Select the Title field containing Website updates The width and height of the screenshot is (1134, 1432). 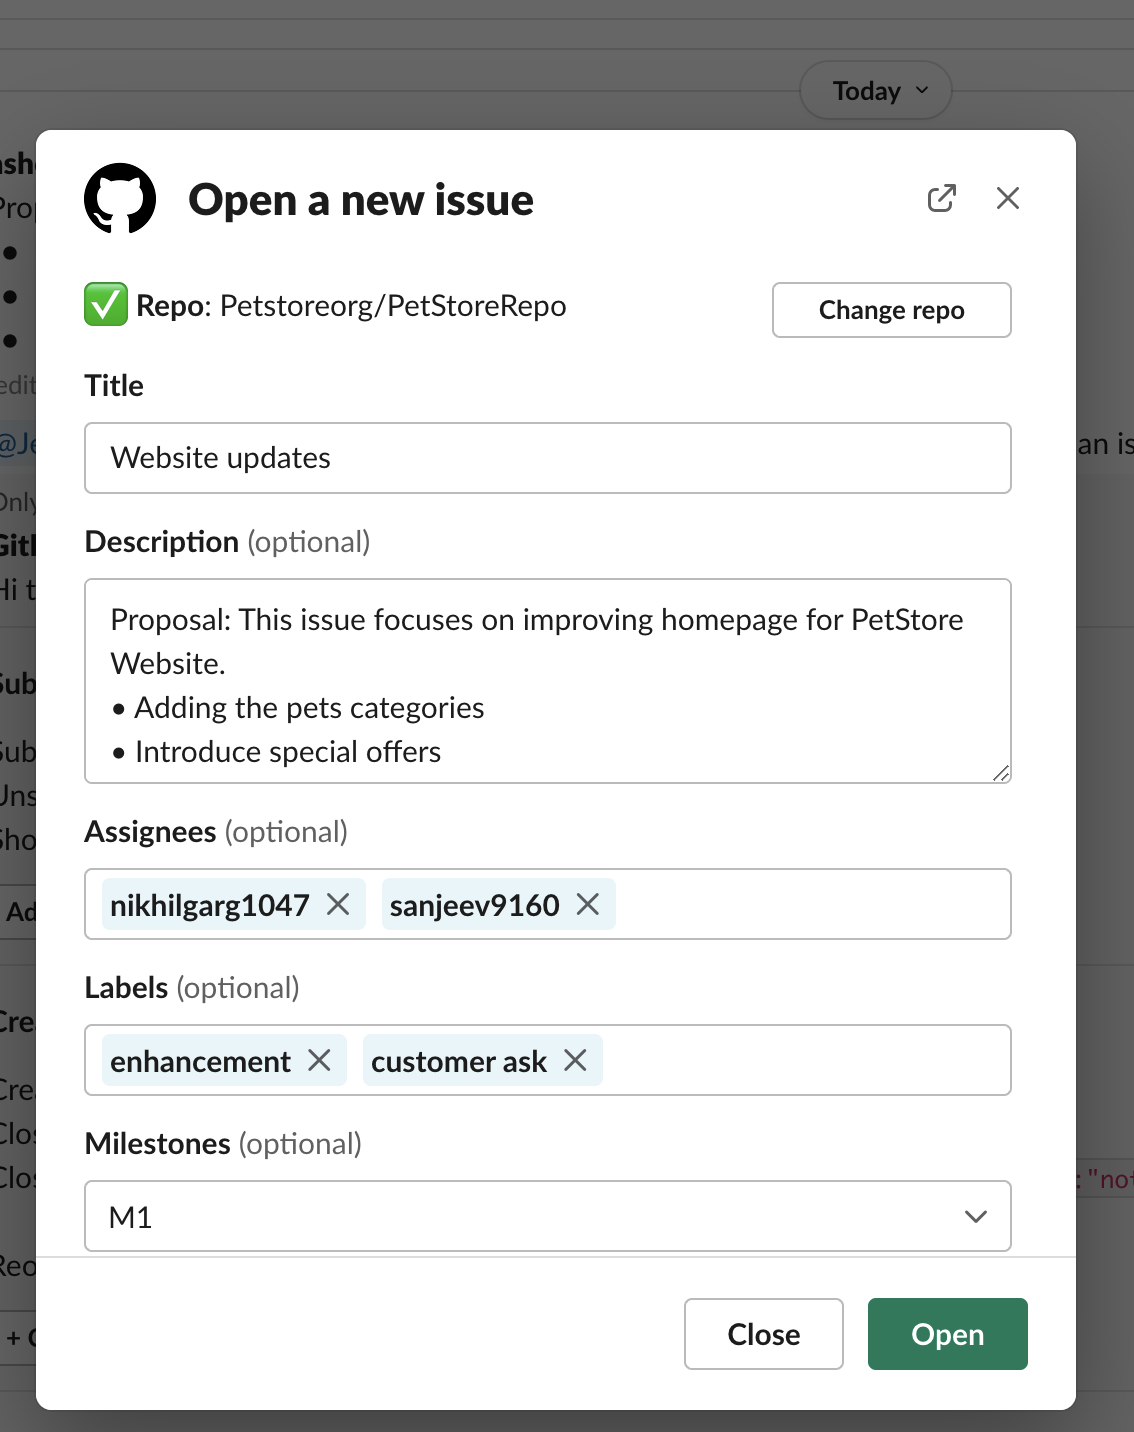pyautogui.click(x=548, y=458)
